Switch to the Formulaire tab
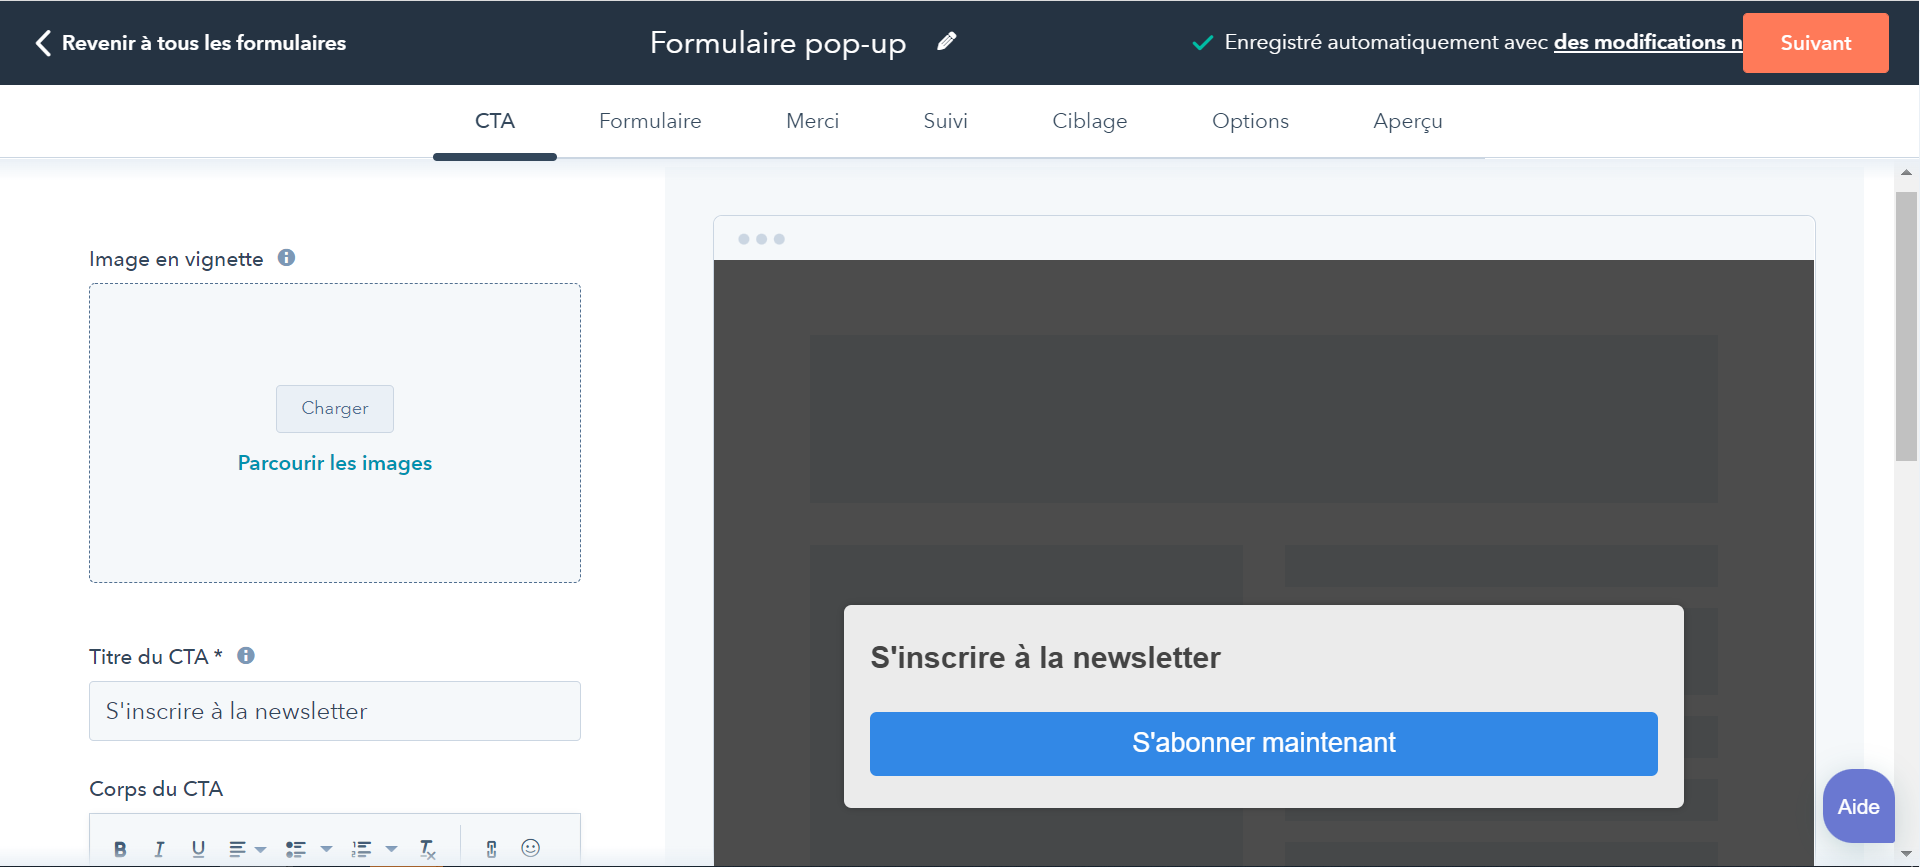 650,121
